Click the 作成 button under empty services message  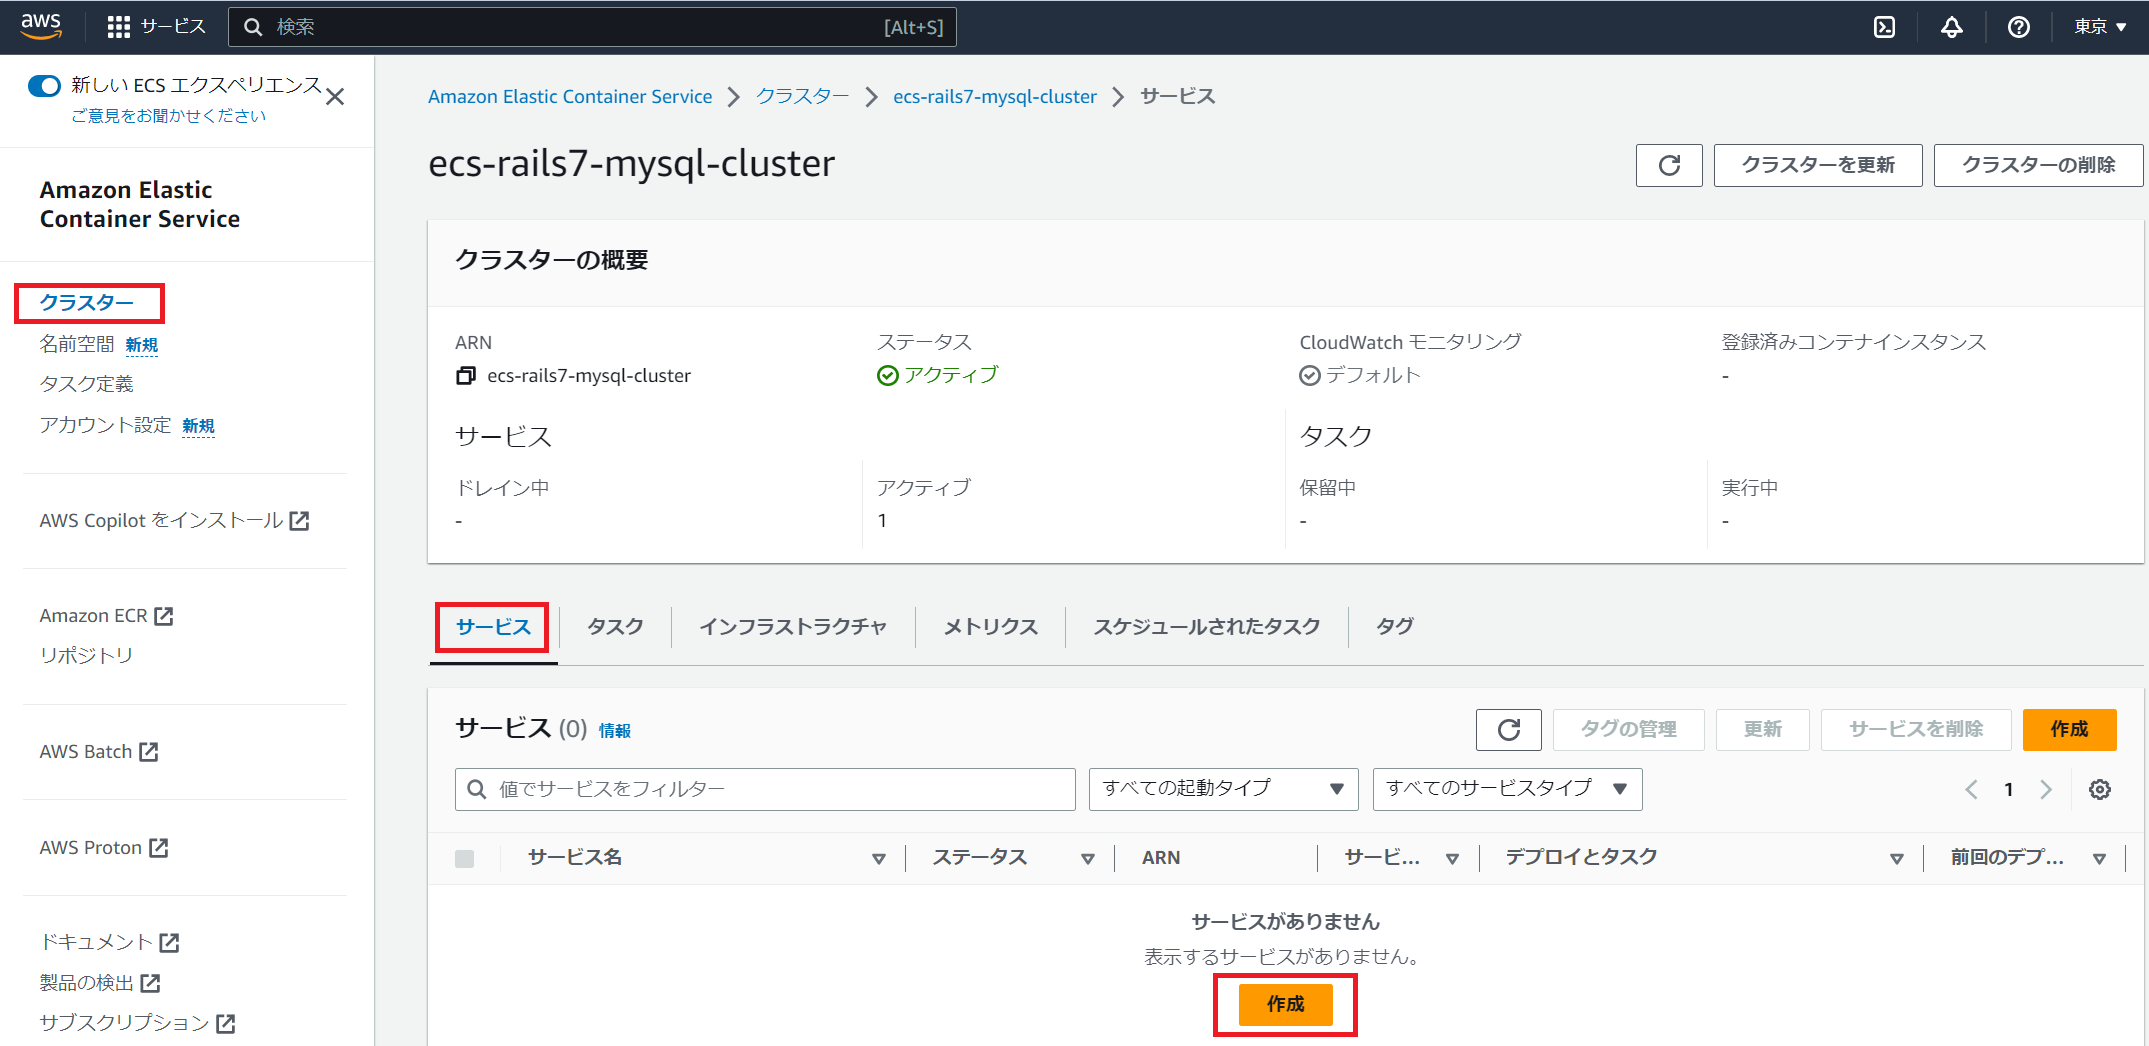1285,1004
